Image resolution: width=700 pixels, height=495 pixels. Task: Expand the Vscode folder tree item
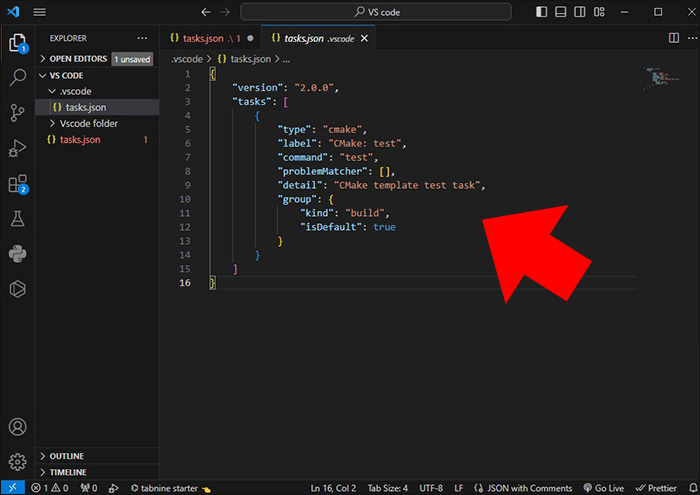click(88, 123)
